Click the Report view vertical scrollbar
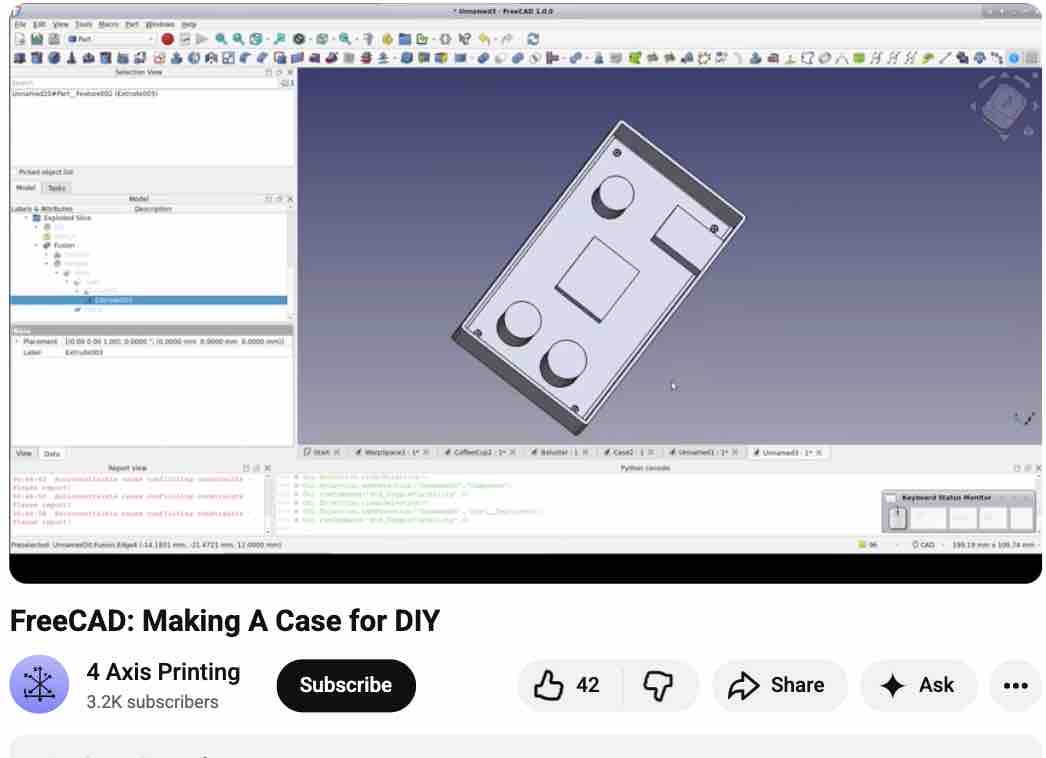This screenshot has width=1046, height=758. [268, 504]
